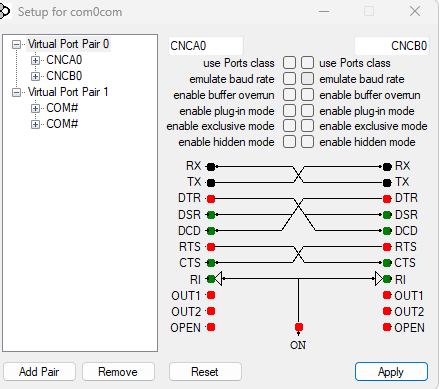Toggle right 'enable buffer overrun' checkbox
Screen dimensions: 445x389
[307, 94]
